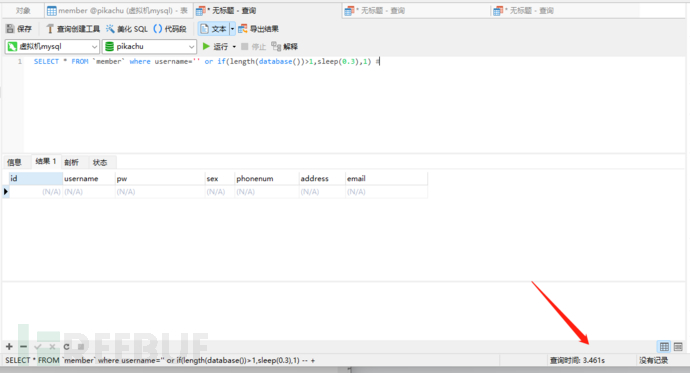
Task: Switch to the member @pikachu table tab
Action: [118, 11]
